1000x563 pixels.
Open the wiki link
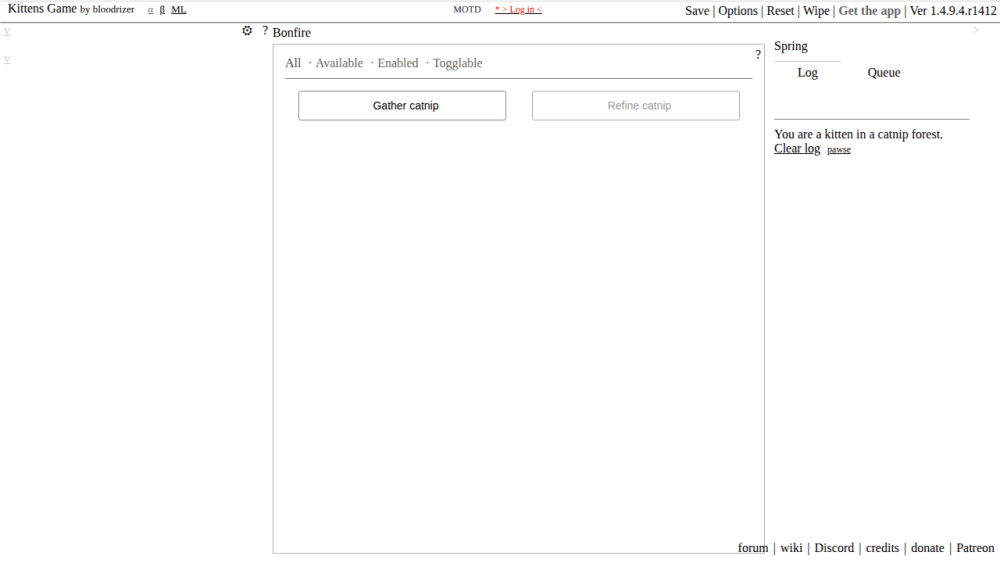tap(791, 548)
